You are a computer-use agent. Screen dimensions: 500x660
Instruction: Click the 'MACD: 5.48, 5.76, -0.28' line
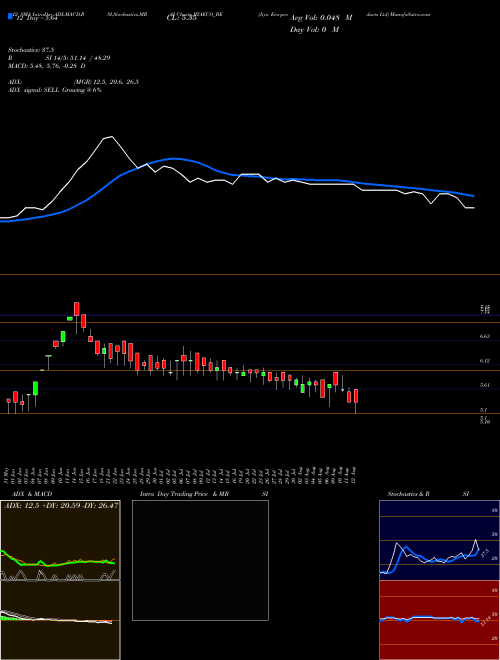46,66
